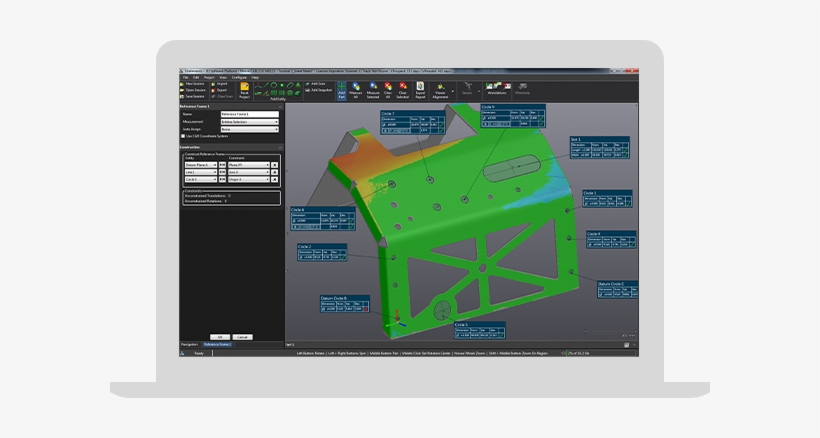Click the Viewer Alignment icon
Image resolution: width=820 pixels, height=438 pixels.
point(440,90)
